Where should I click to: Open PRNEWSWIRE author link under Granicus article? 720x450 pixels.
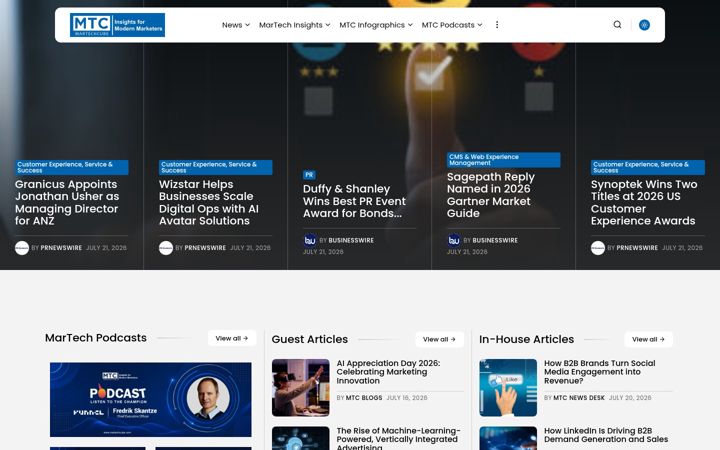click(x=61, y=248)
